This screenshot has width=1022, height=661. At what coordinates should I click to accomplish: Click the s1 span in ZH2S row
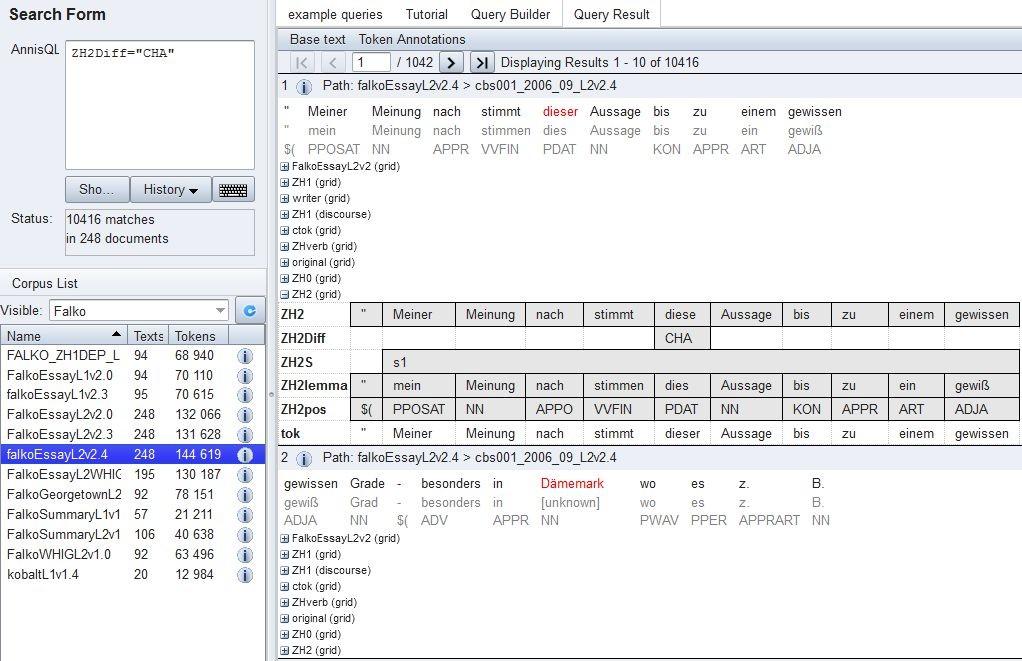700,362
